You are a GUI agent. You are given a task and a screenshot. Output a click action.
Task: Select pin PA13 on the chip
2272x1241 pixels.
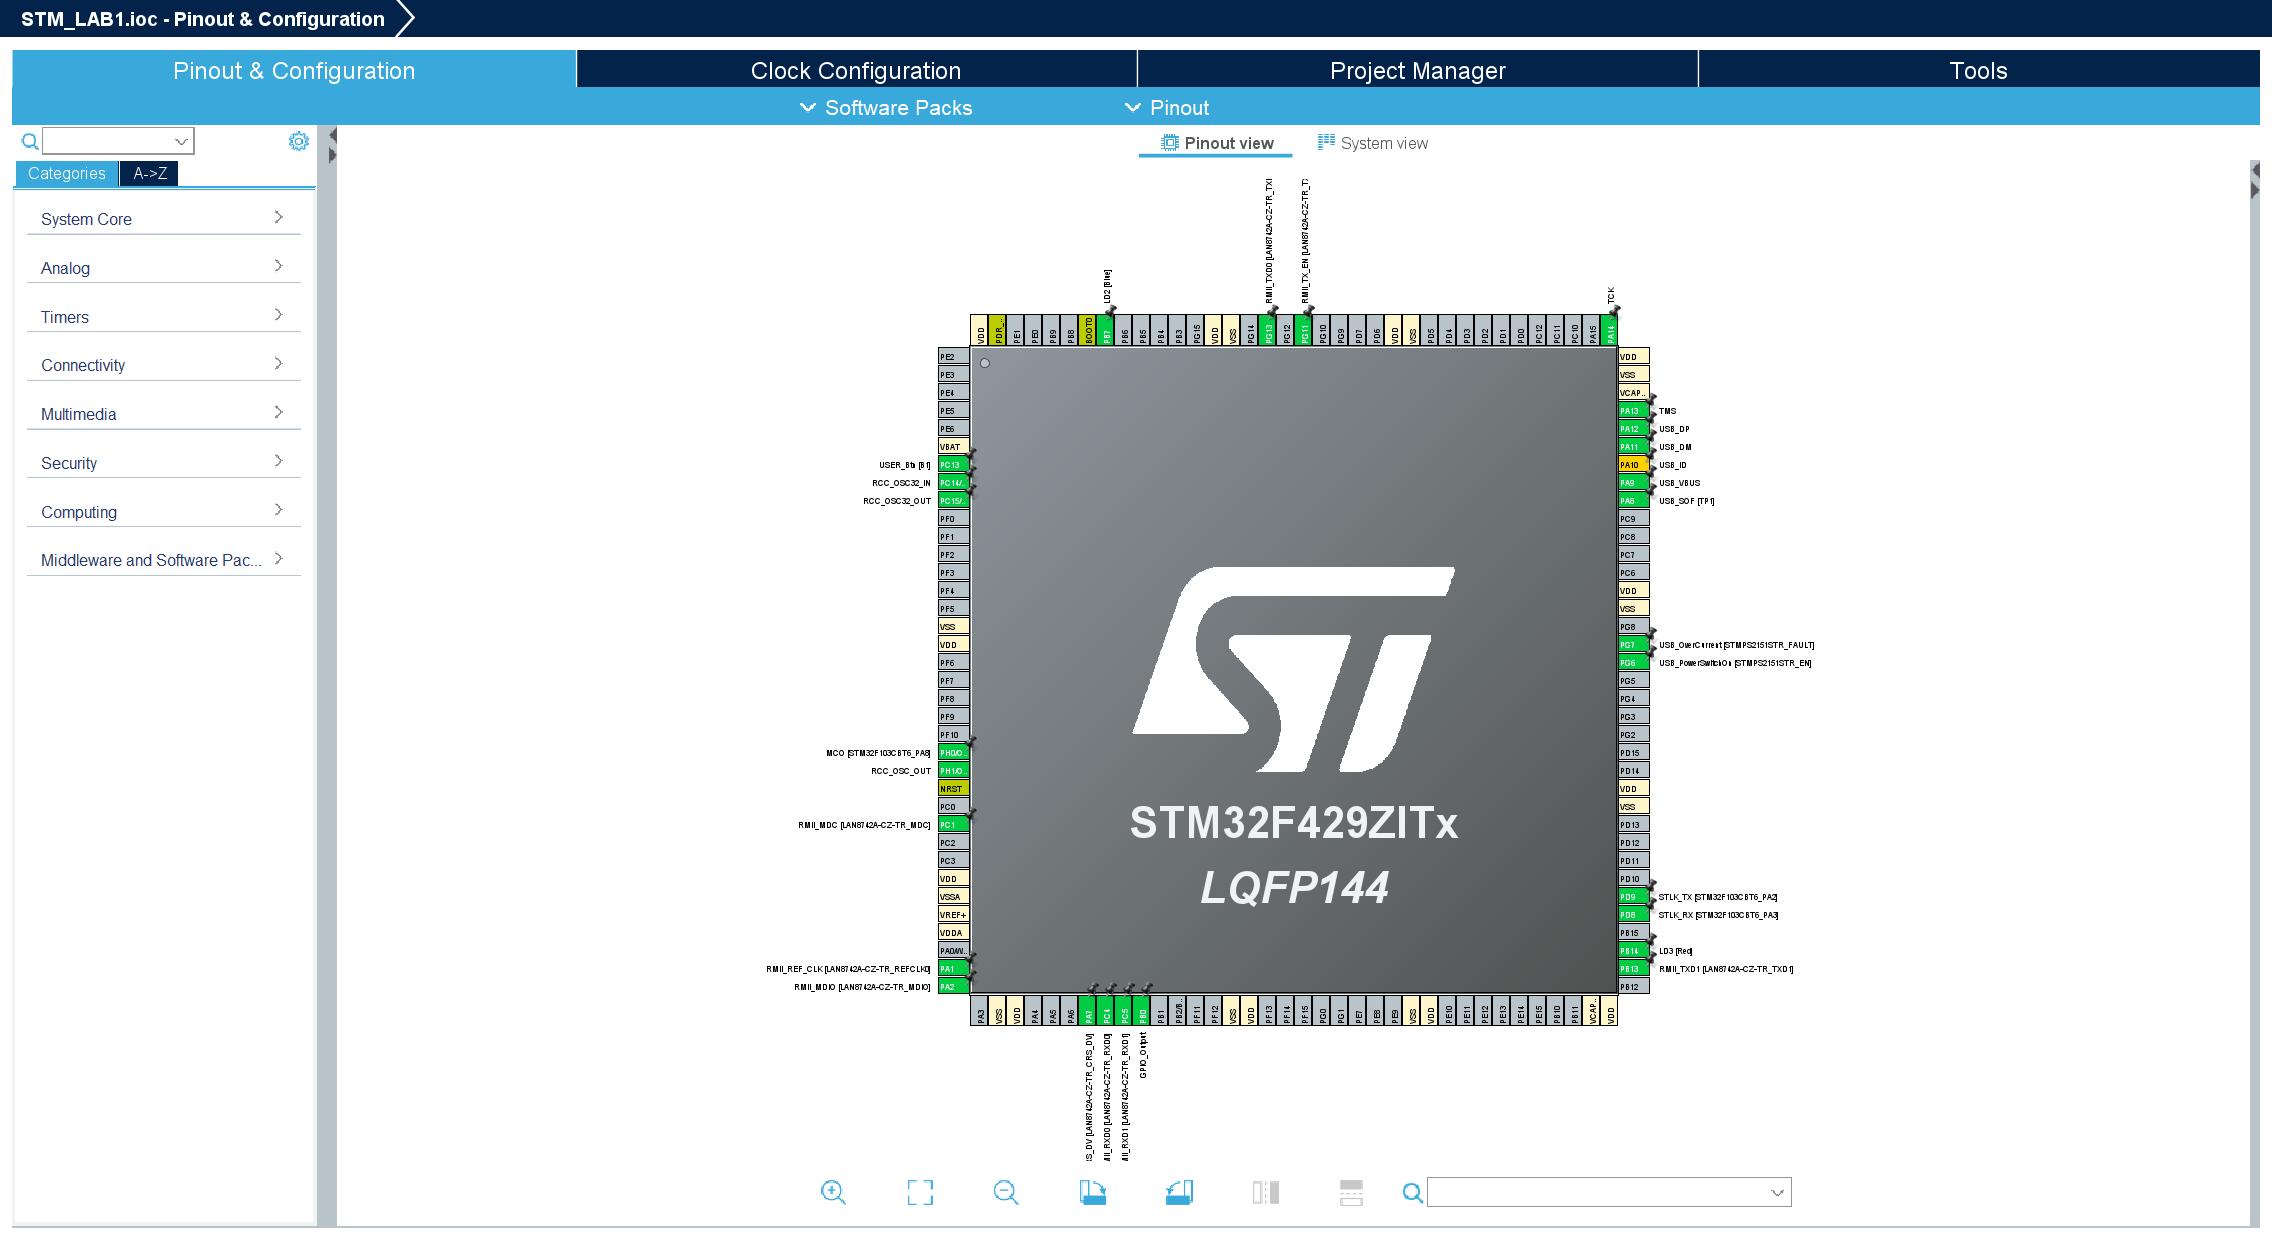pos(1630,410)
